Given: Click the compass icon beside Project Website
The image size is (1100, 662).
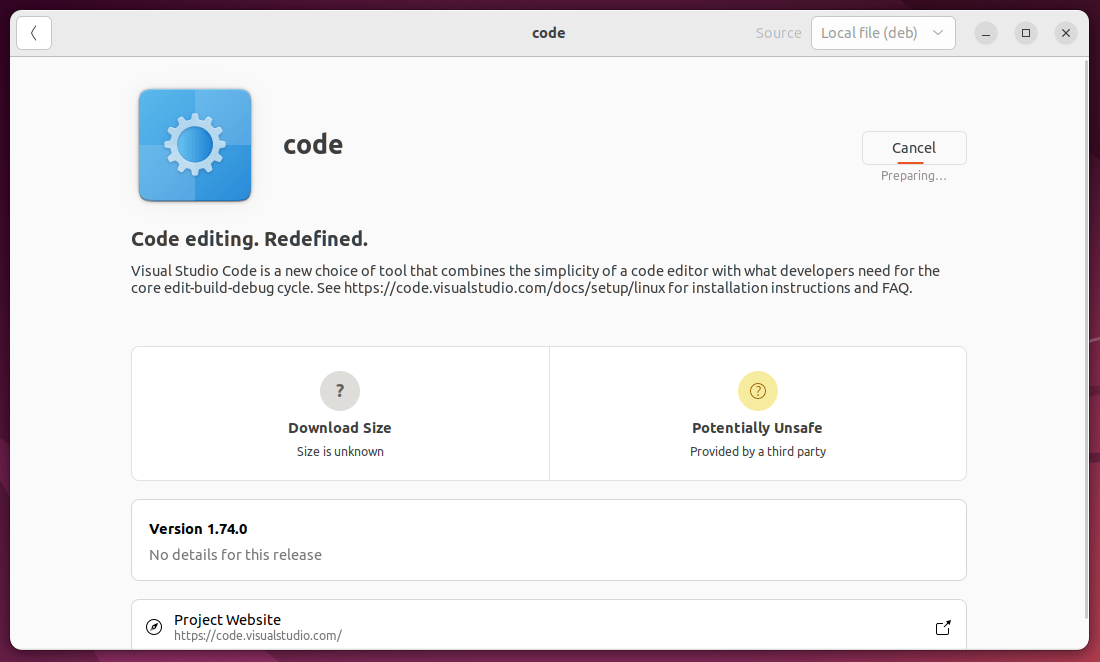Looking at the screenshot, I should 154,627.
